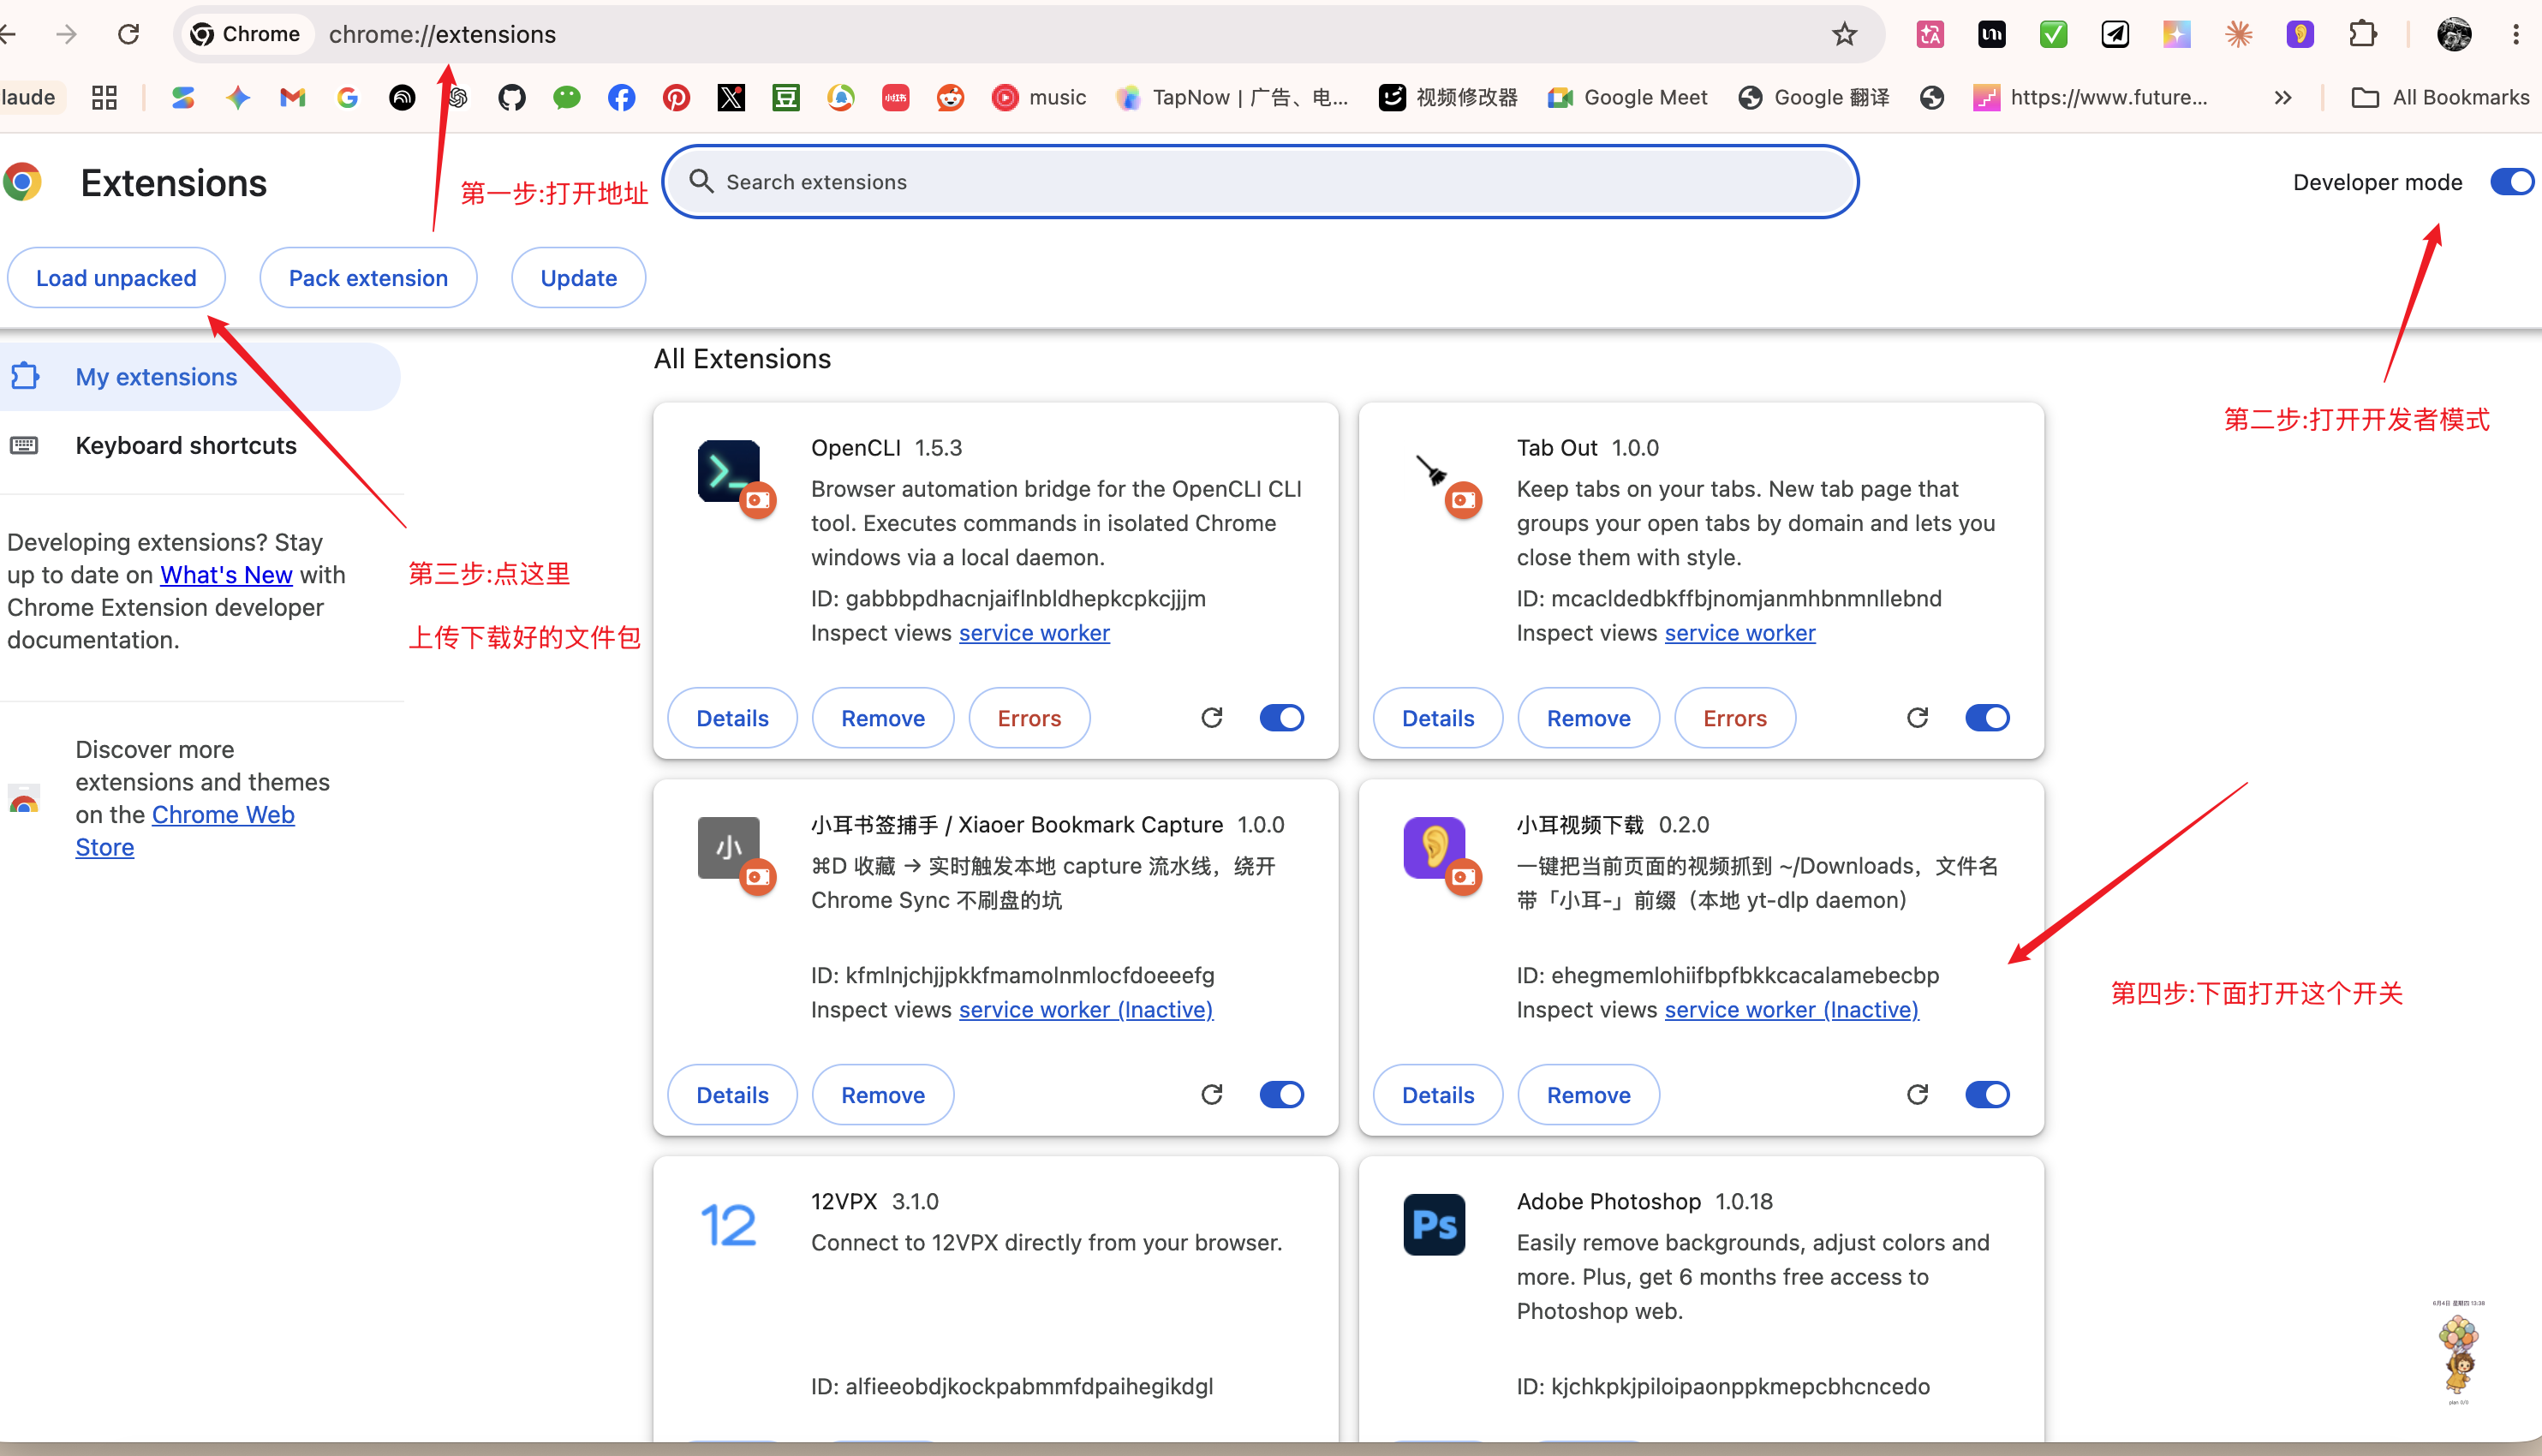View Errors for Tab Out
The width and height of the screenshot is (2542, 1456).
coord(1734,718)
